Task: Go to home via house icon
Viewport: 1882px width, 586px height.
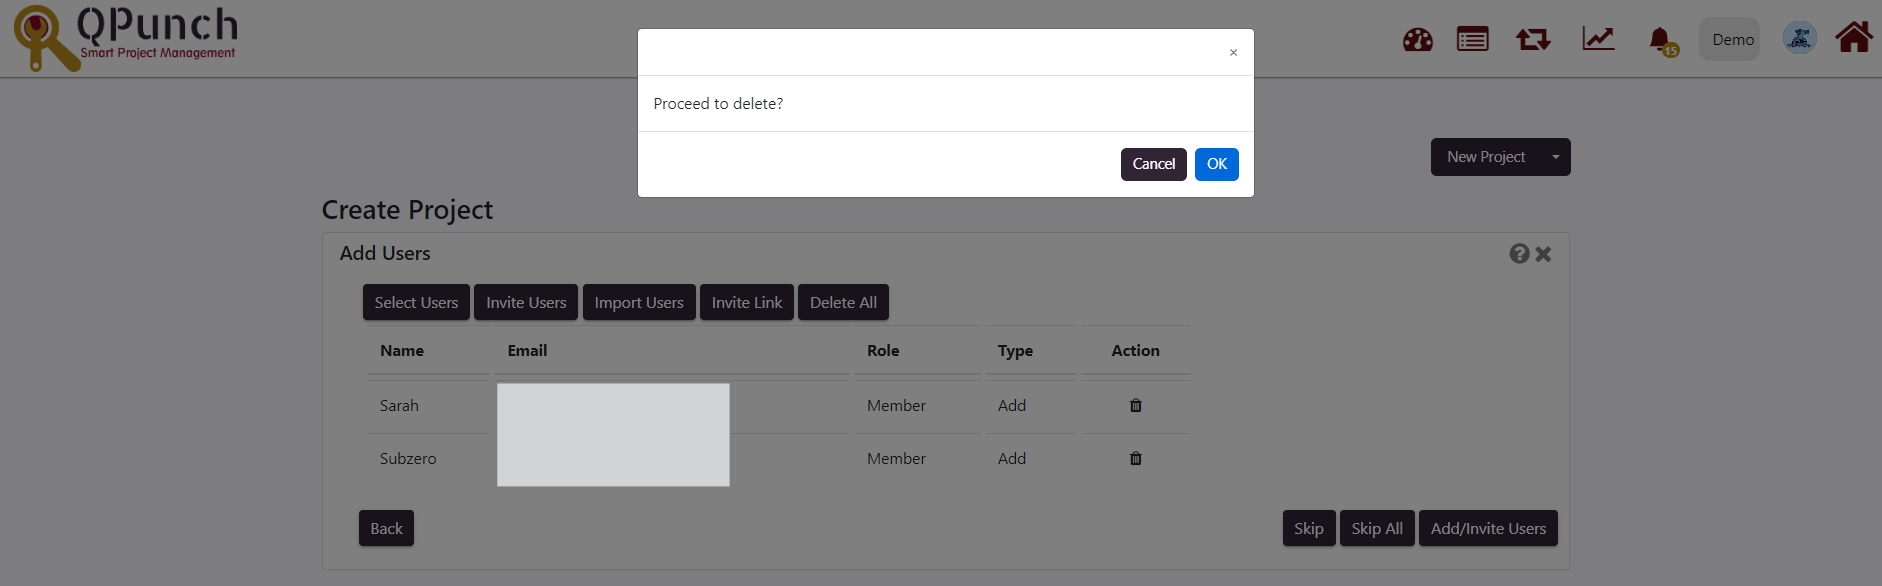Action: [x=1854, y=37]
